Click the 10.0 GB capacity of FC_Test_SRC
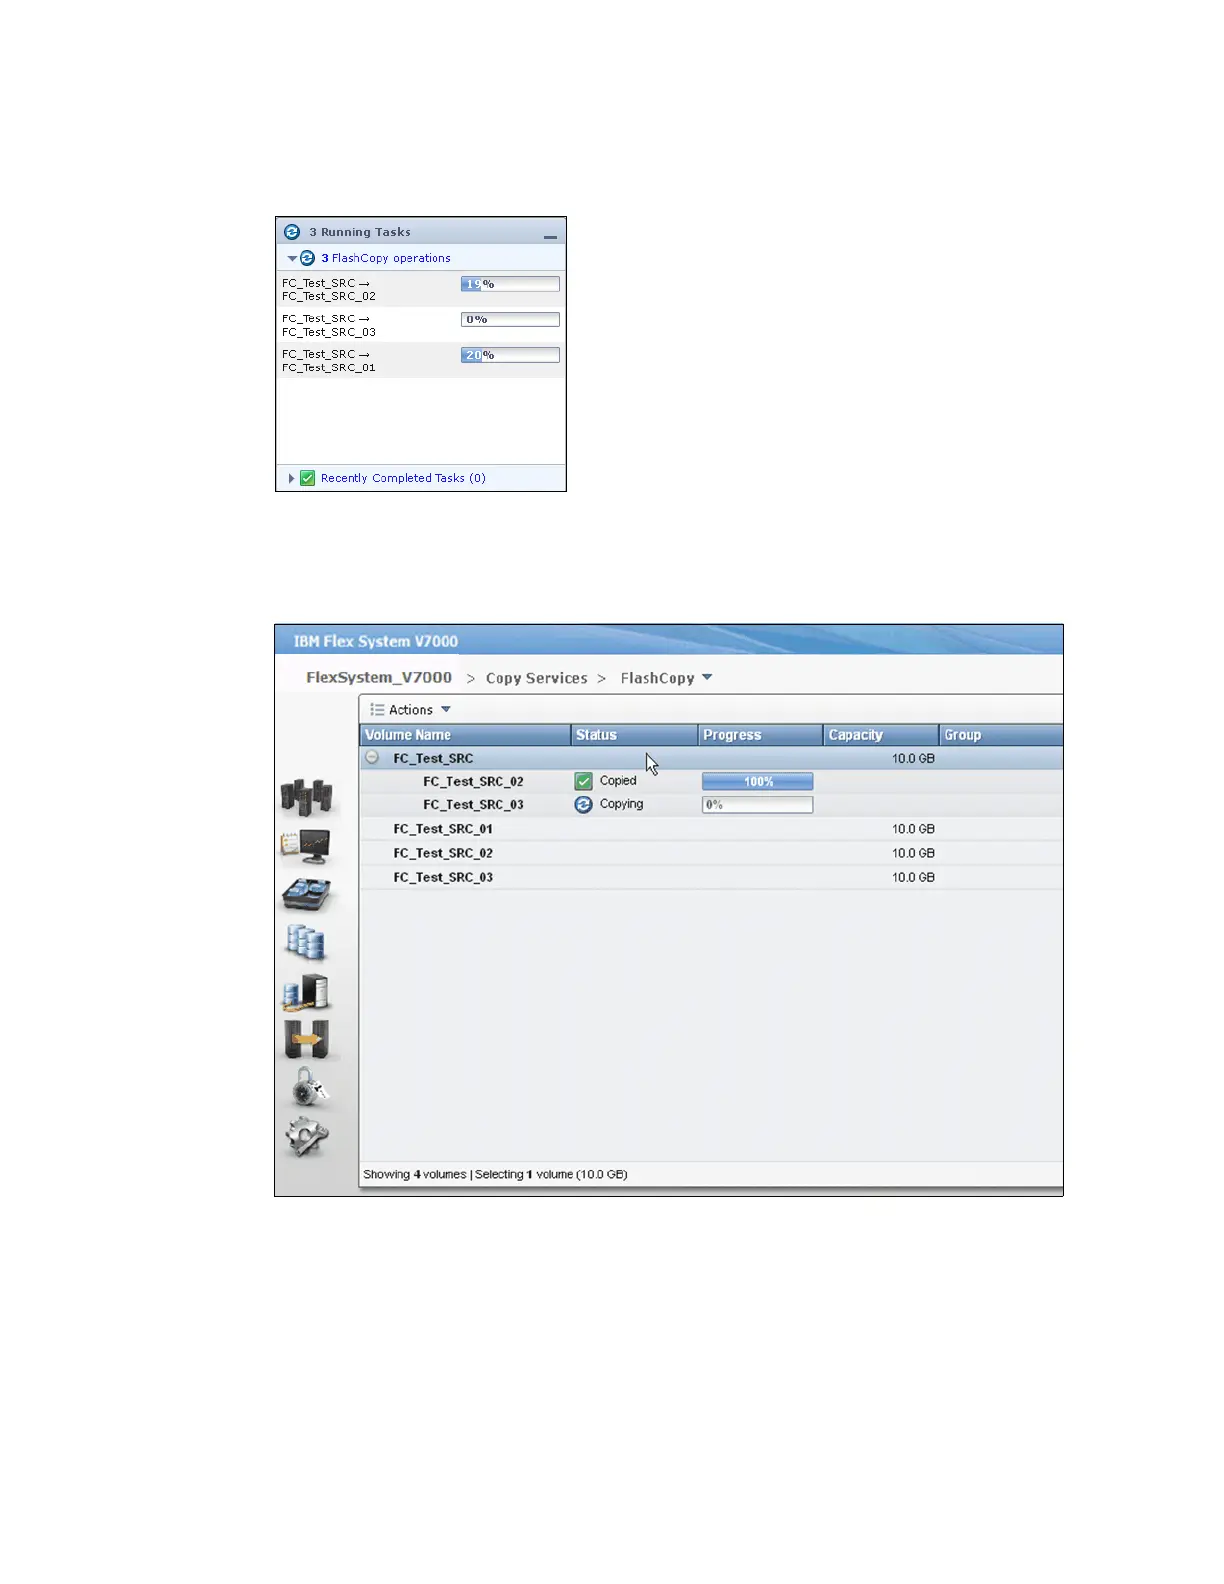Screen dimensions: 1224x1584 point(913,759)
